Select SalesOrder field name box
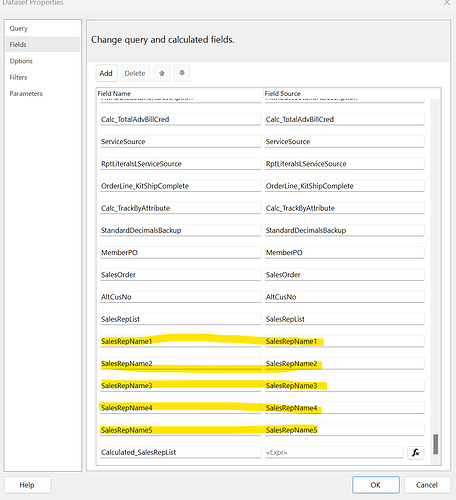Viewport: 456px width, 500px height. pyautogui.click(x=180, y=275)
